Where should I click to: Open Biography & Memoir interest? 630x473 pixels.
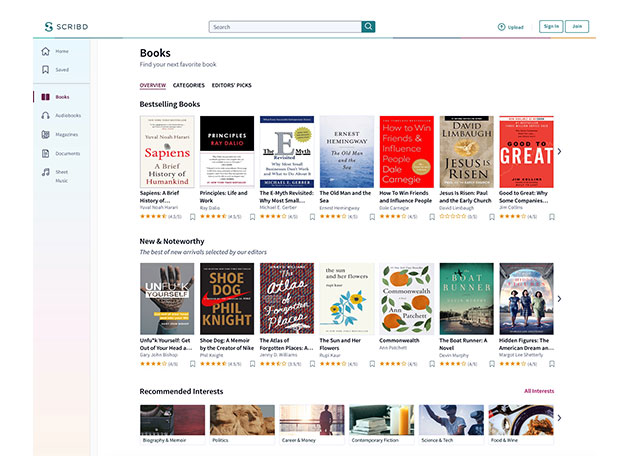coord(172,424)
